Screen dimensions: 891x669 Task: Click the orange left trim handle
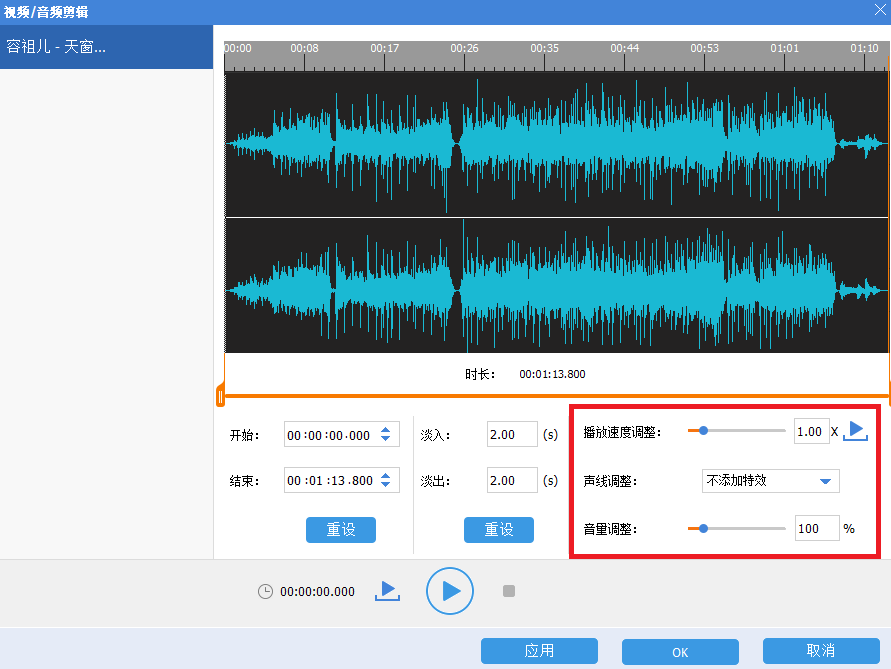point(220,396)
